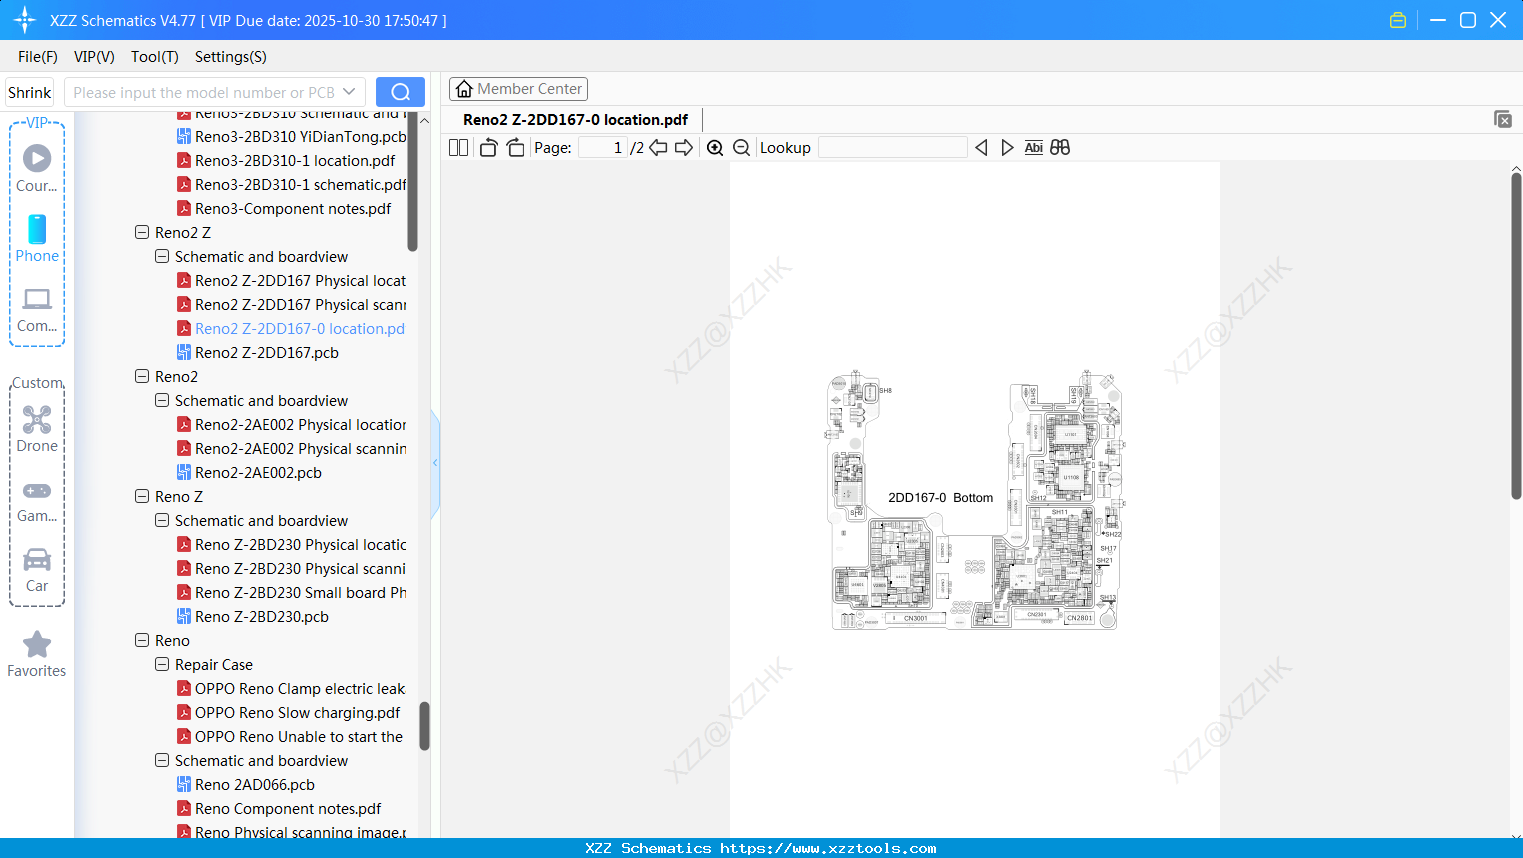Zoom in on the PDF
This screenshot has height=858, width=1523.
[x=715, y=148]
